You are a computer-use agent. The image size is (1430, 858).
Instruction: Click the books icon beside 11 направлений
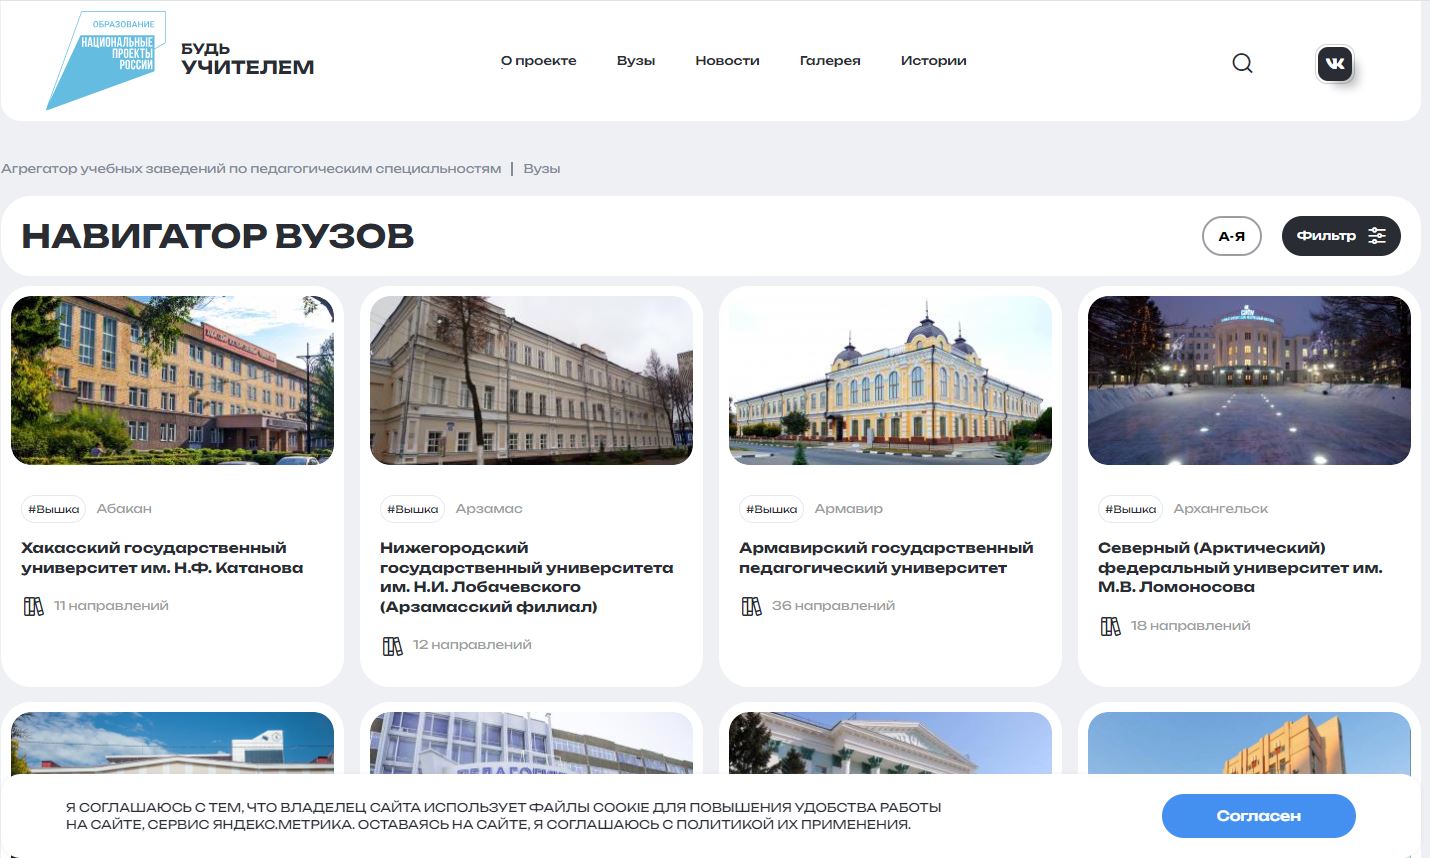[x=34, y=606]
